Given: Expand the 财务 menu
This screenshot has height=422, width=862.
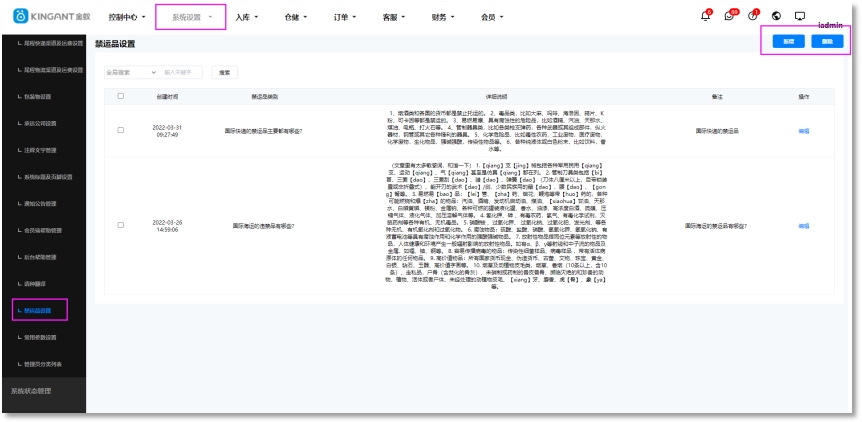Looking at the screenshot, I should tap(443, 17).
